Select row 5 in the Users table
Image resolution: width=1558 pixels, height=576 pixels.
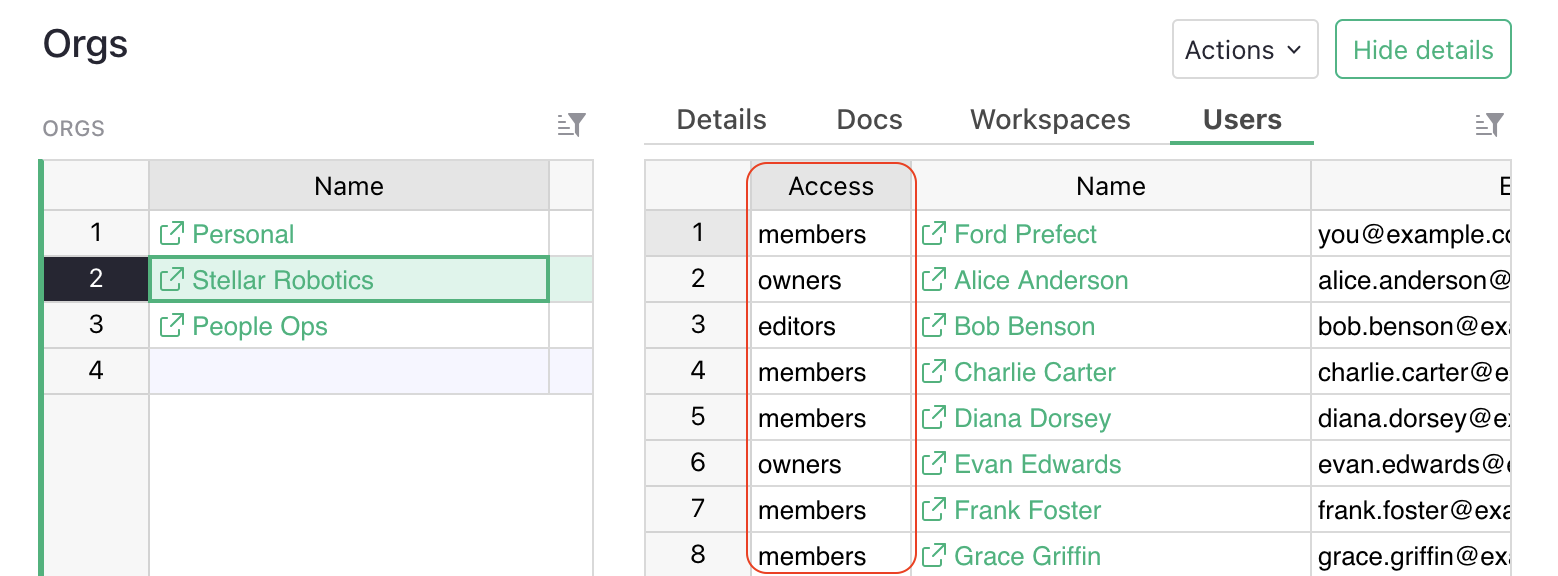pos(696,417)
